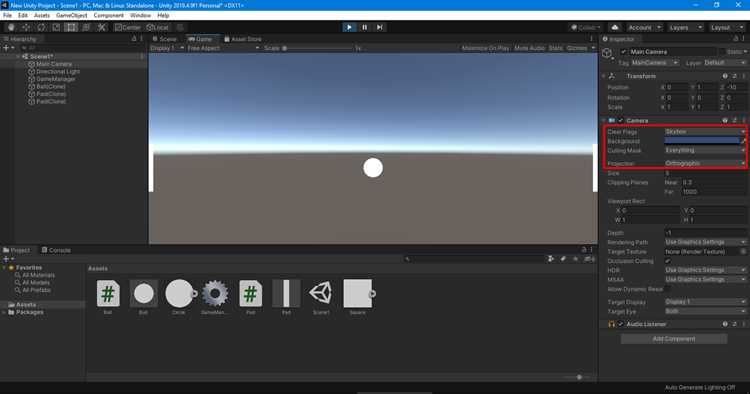The width and height of the screenshot is (750, 394).
Task: Open the Layer Default dropdown
Action: tap(725, 63)
